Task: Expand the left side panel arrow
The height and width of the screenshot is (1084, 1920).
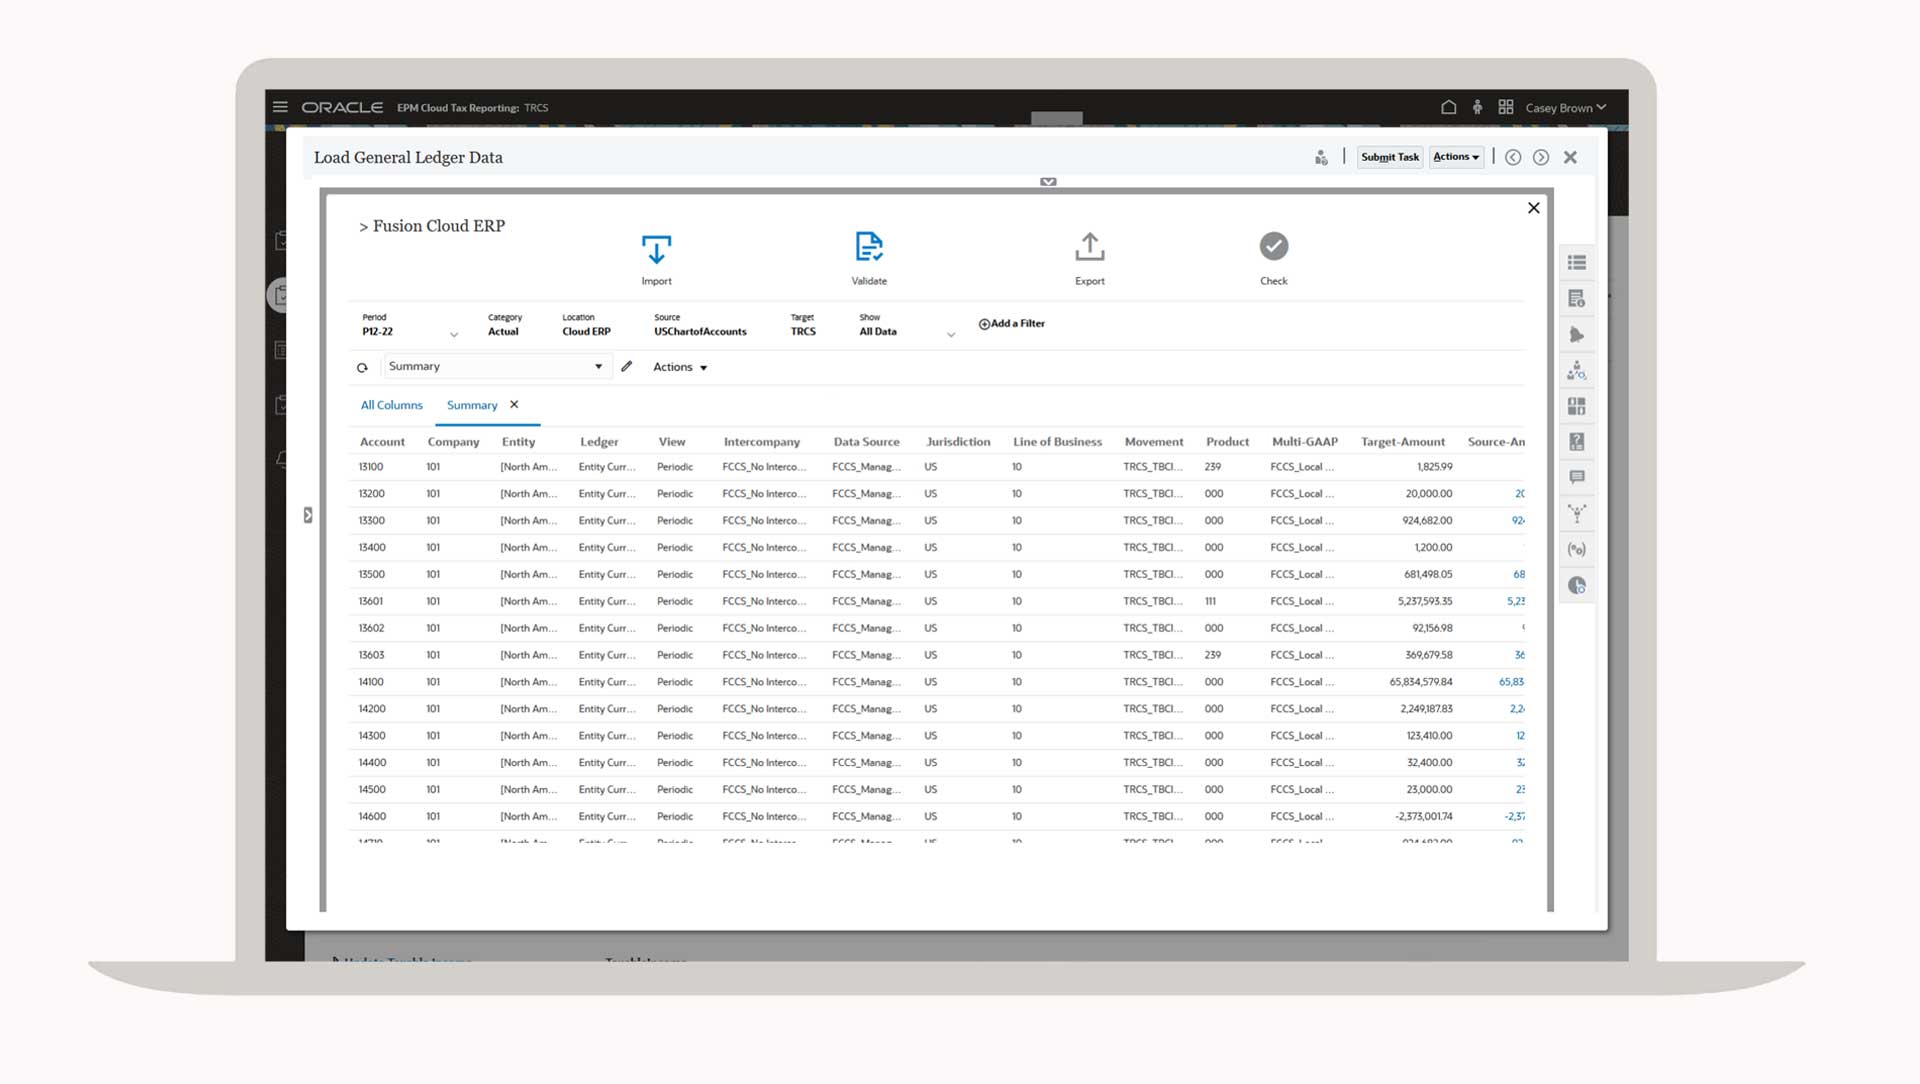Action: click(x=308, y=515)
